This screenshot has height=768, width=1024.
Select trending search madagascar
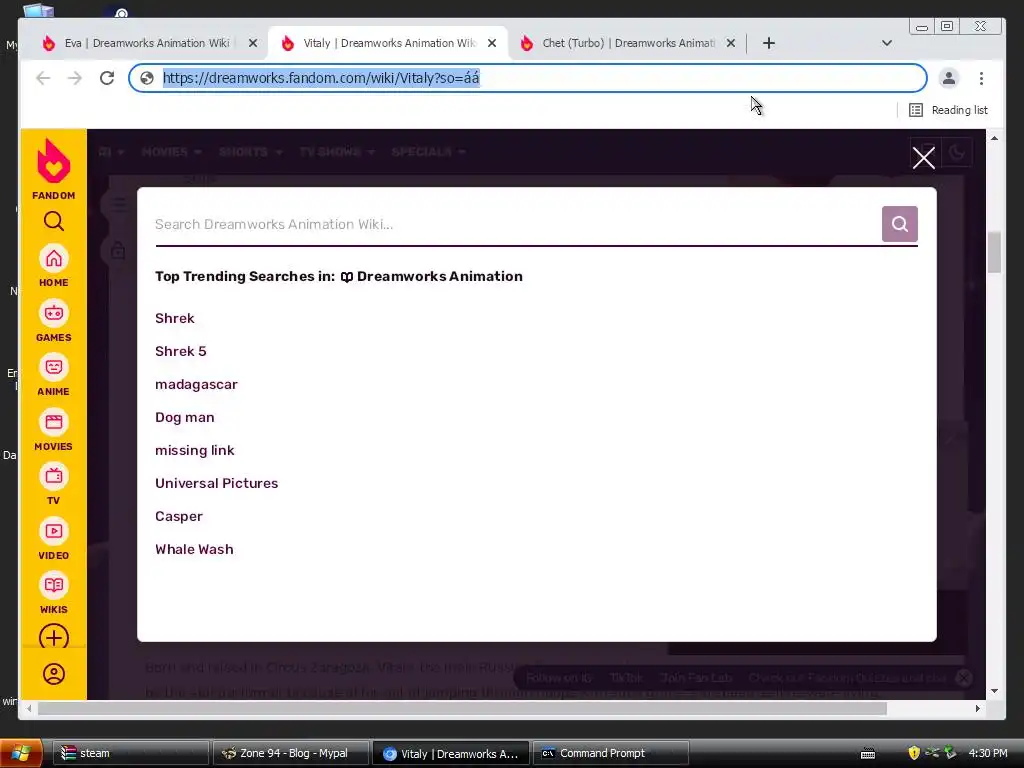pos(196,385)
